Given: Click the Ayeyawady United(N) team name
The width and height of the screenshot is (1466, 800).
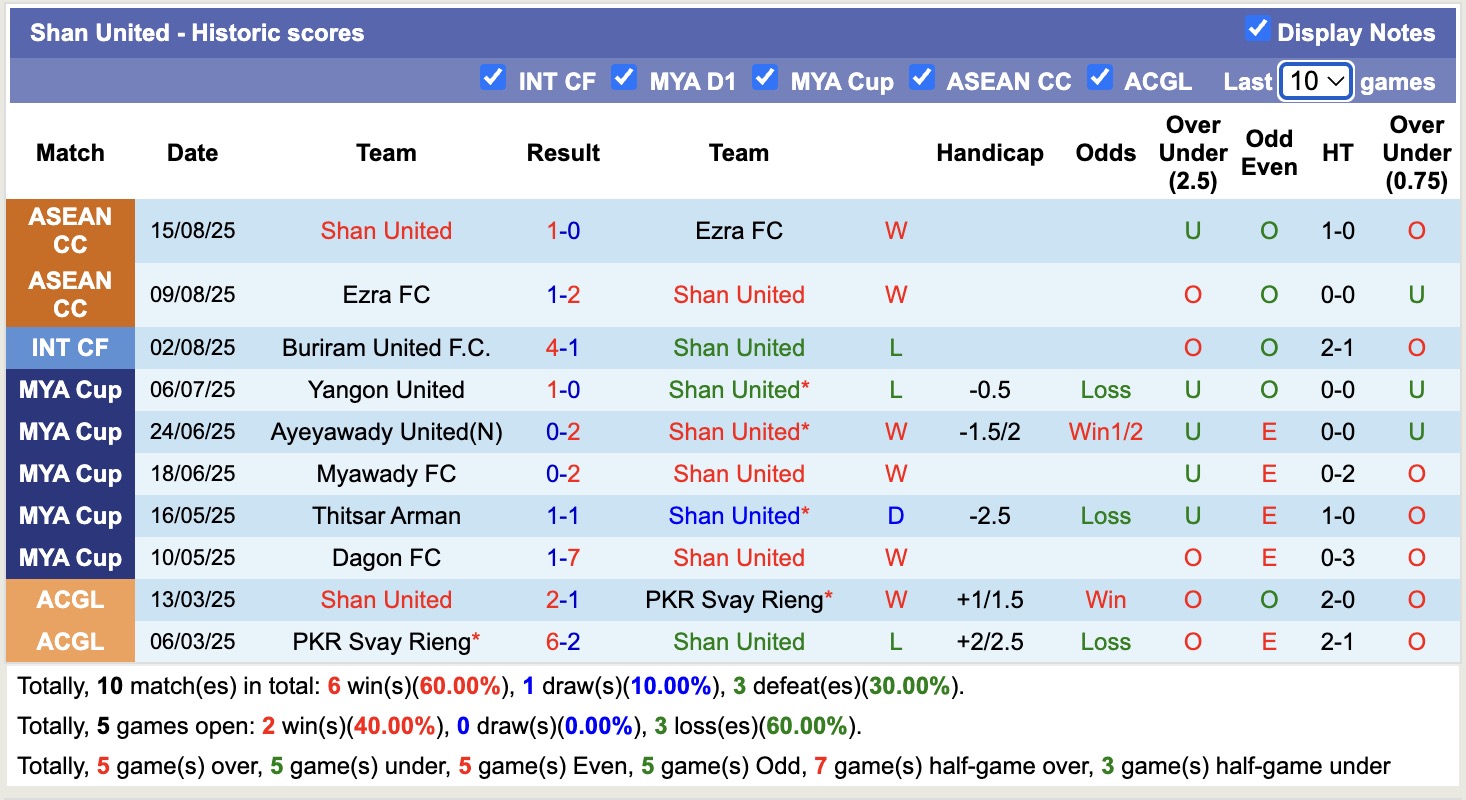Looking at the screenshot, I should (x=386, y=431).
